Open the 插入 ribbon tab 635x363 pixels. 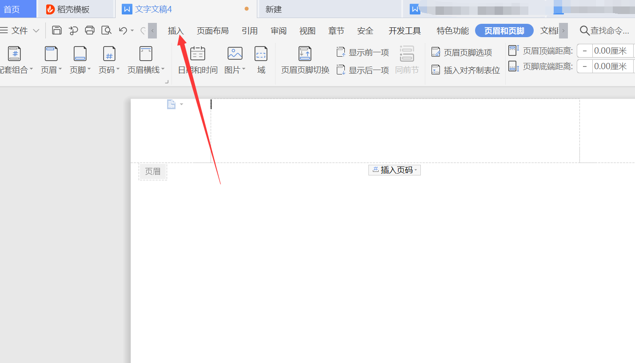pos(176,30)
